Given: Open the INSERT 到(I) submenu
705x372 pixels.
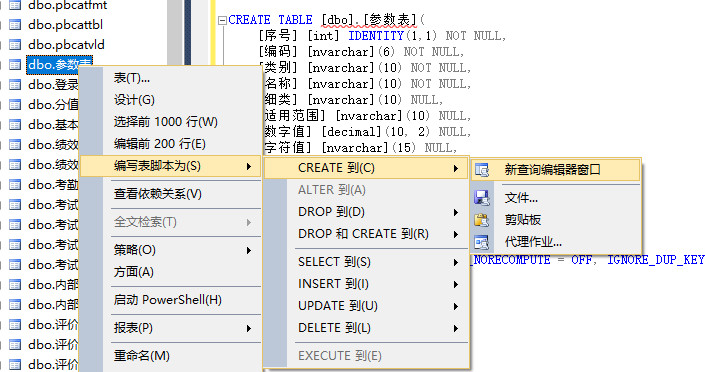Looking at the screenshot, I should click(x=366, y=284).
